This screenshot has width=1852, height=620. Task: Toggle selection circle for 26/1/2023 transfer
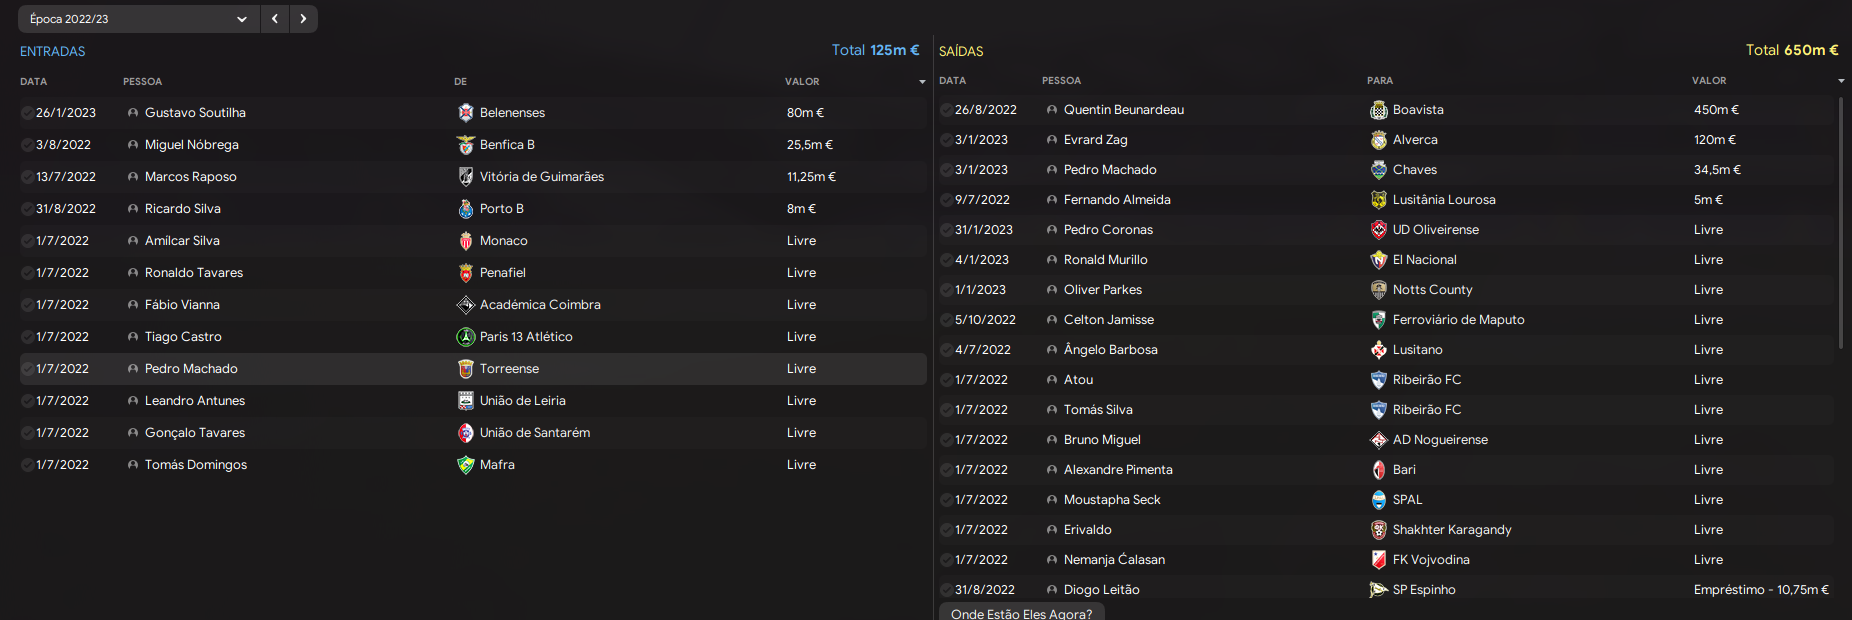27,113
